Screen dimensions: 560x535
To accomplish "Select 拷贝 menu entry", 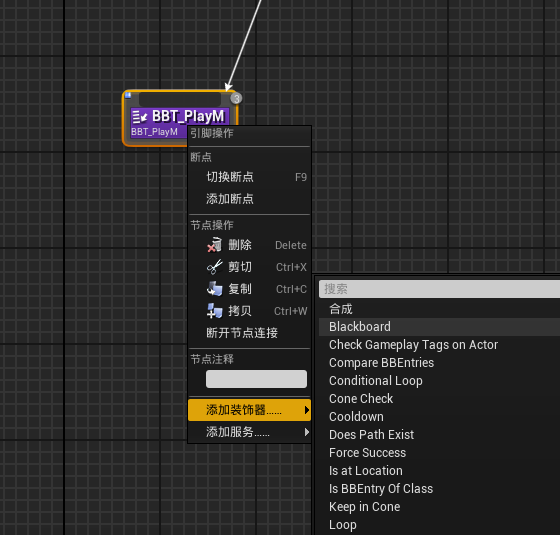I will pyautogui.click(x=249, y=311).
